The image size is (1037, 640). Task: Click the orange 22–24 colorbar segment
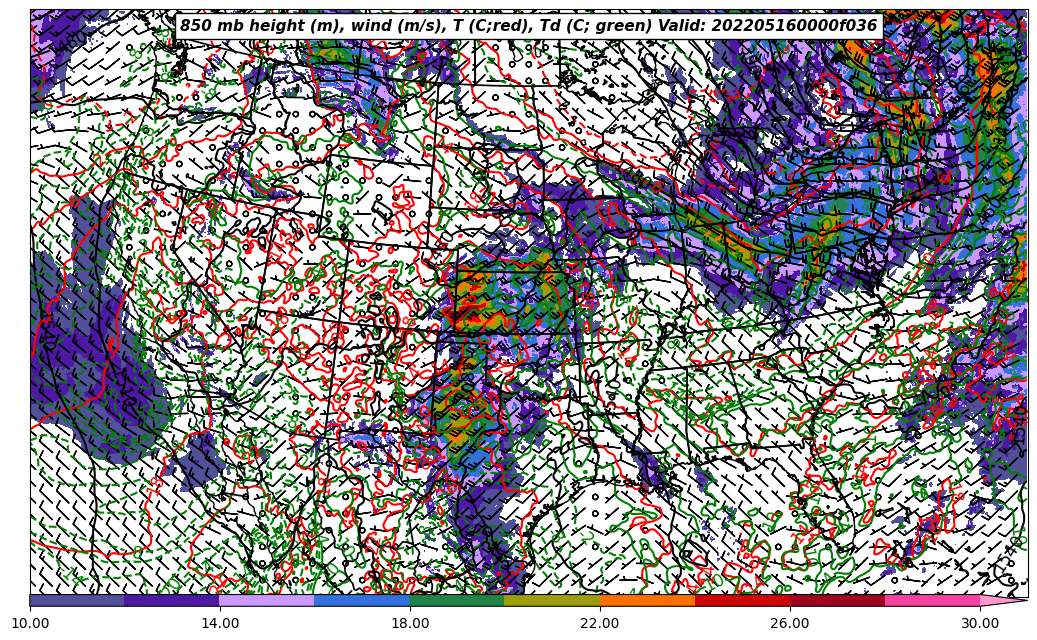coord(647,600)
